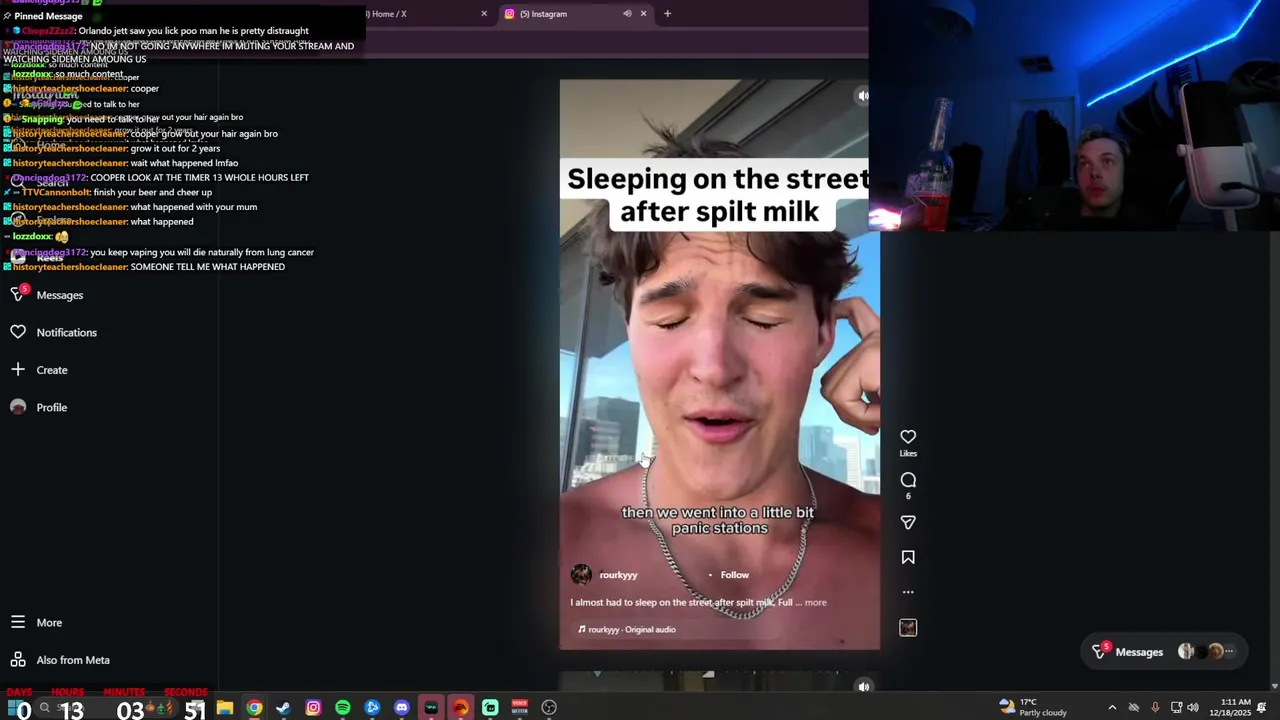Open the More menu in sidebar
This screenshot has height=720, width=1280.
click(36, 622)
